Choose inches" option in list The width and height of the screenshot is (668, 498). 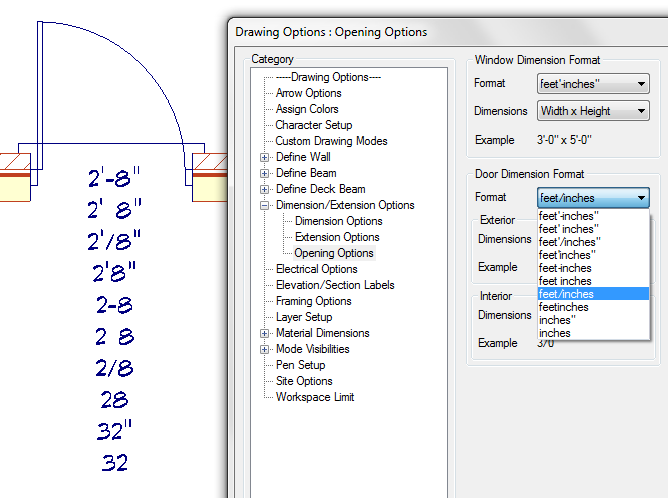(x=593, y=320)
